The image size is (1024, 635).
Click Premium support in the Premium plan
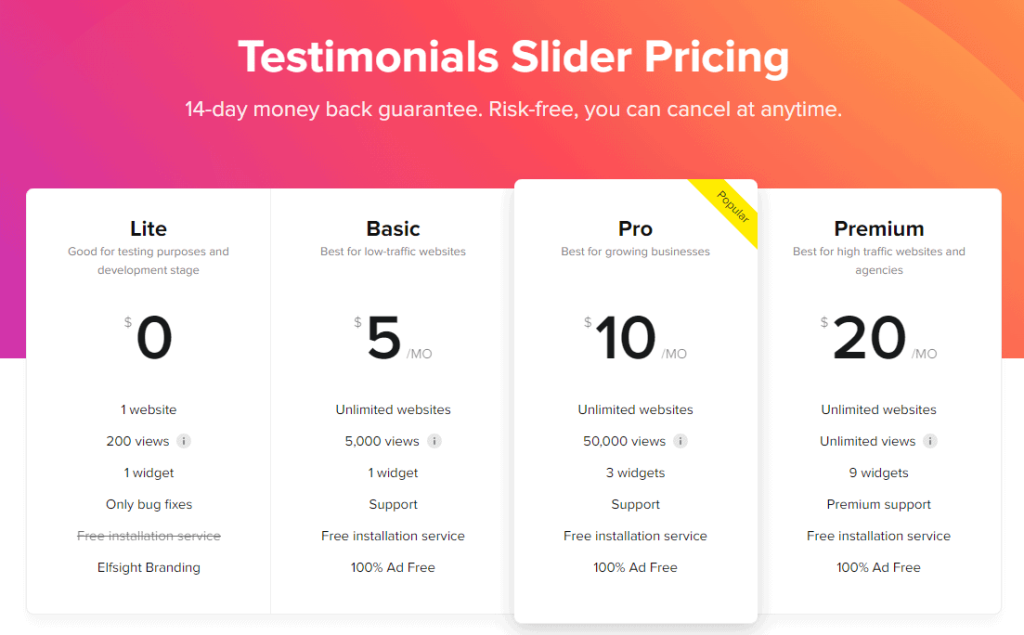[x=879, y=504]
